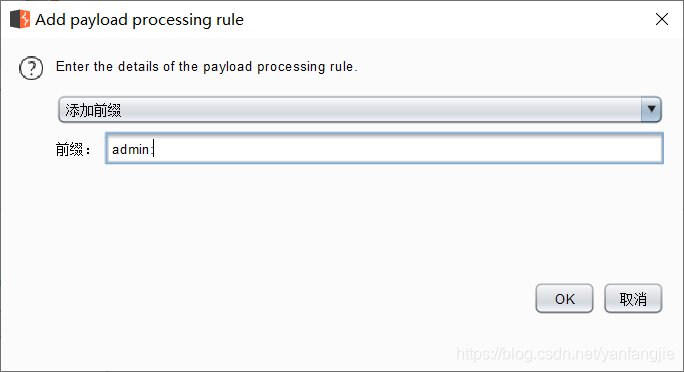Click the 前缀 field label
The width and height of the screenshot is (684, 372).
(x=72, y=150)
